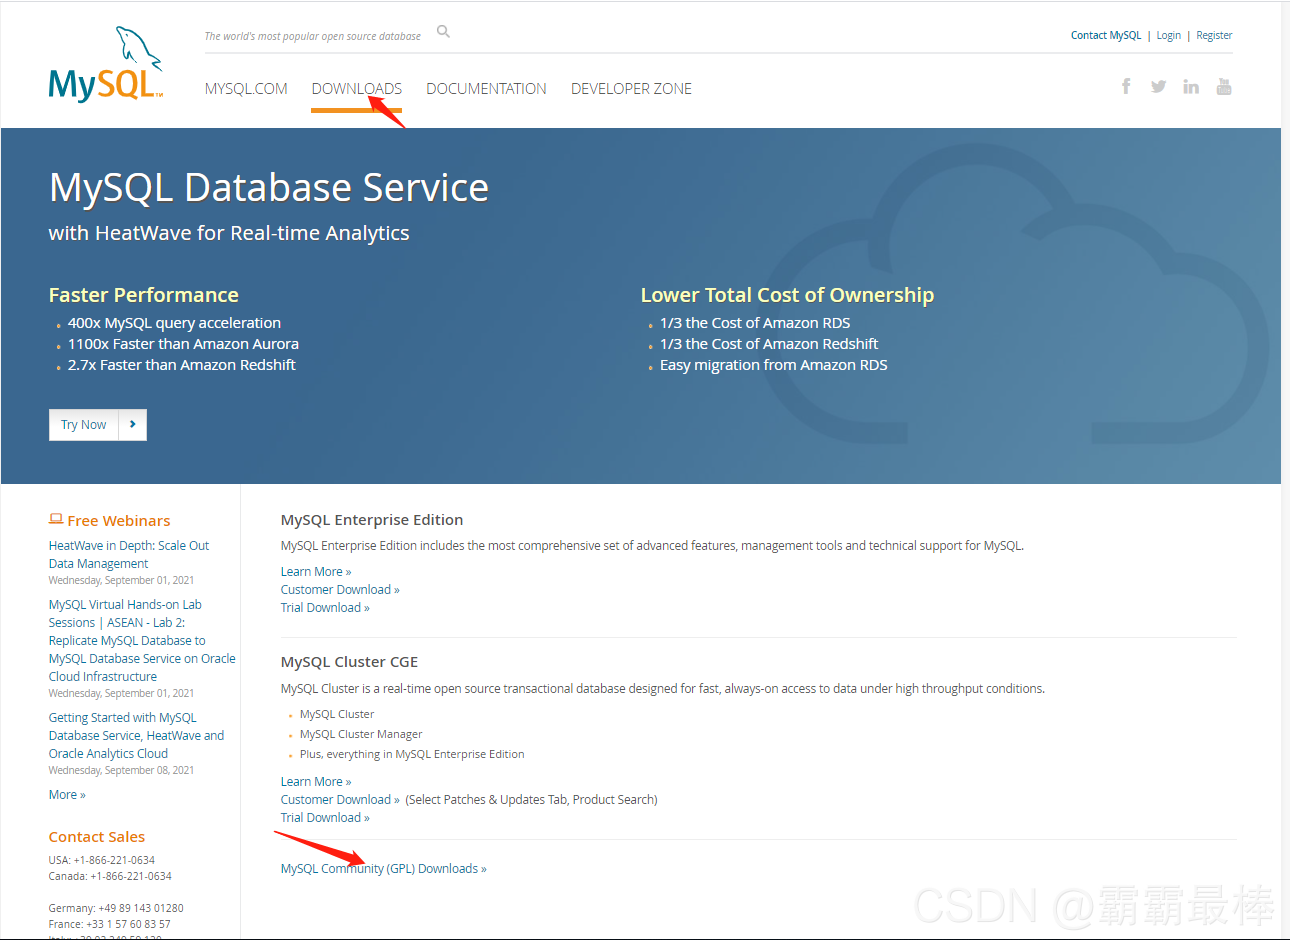
Task: Show More free webinars
Action: point(67,795)
